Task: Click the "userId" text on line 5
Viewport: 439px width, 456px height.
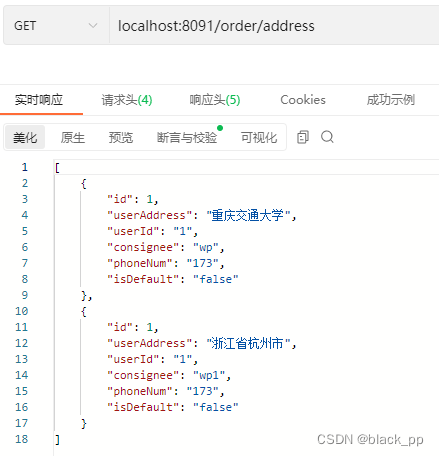Action: click(134, 231)
